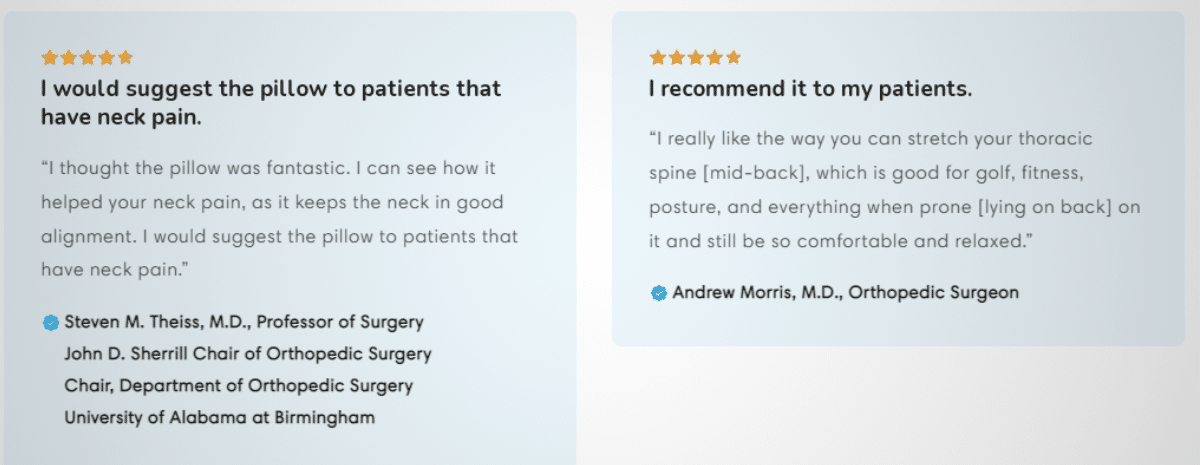This screenshot has height=465, width=1200.
Task: Select the "I recommend it to my patients" heading
Action: tap(810, 89)
